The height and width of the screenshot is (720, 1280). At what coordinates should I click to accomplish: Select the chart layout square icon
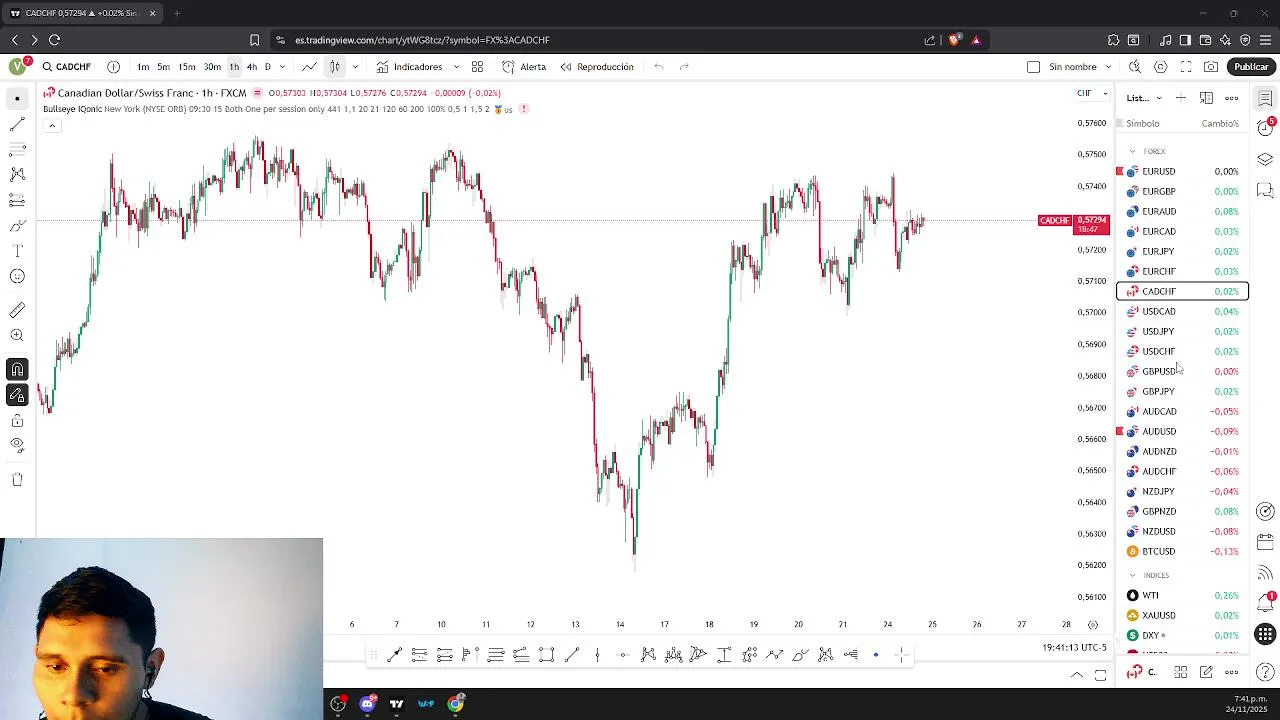point(1033,67)
